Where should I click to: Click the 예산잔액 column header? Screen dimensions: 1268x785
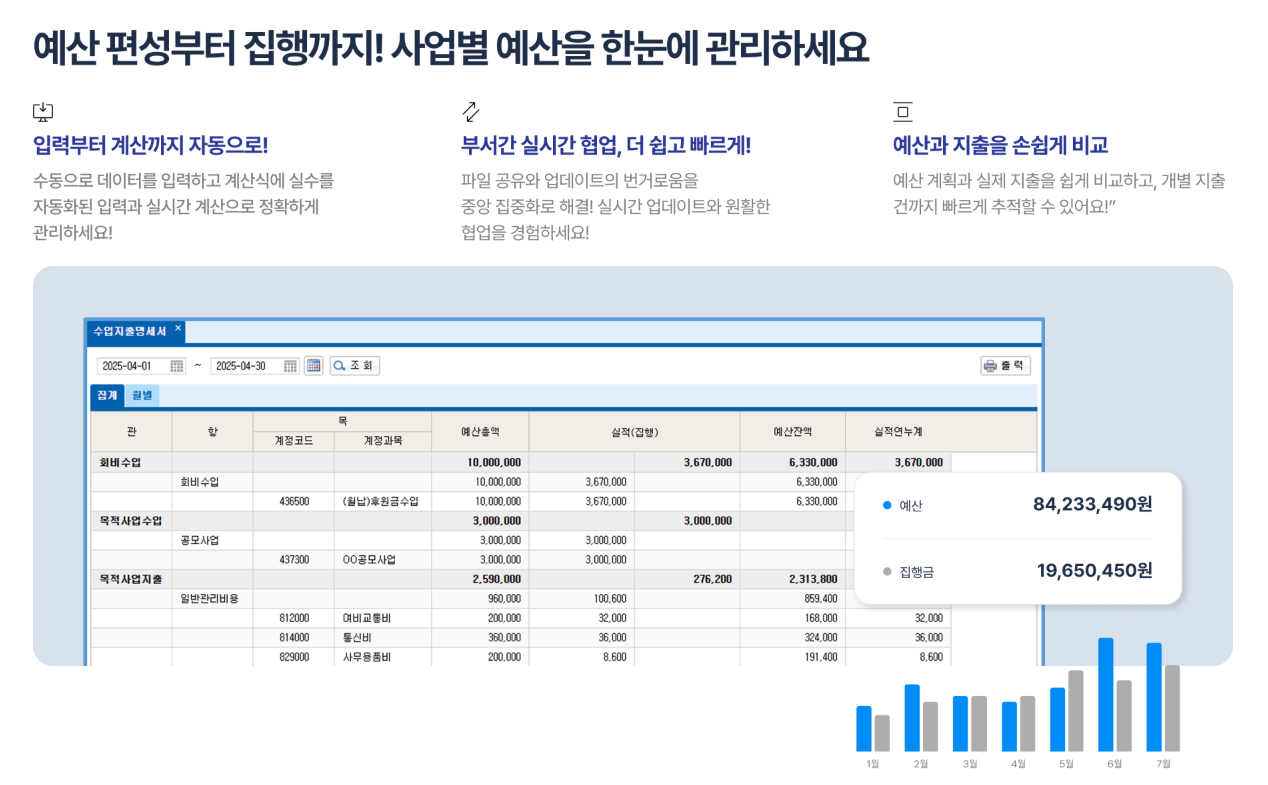coord(792,432)
